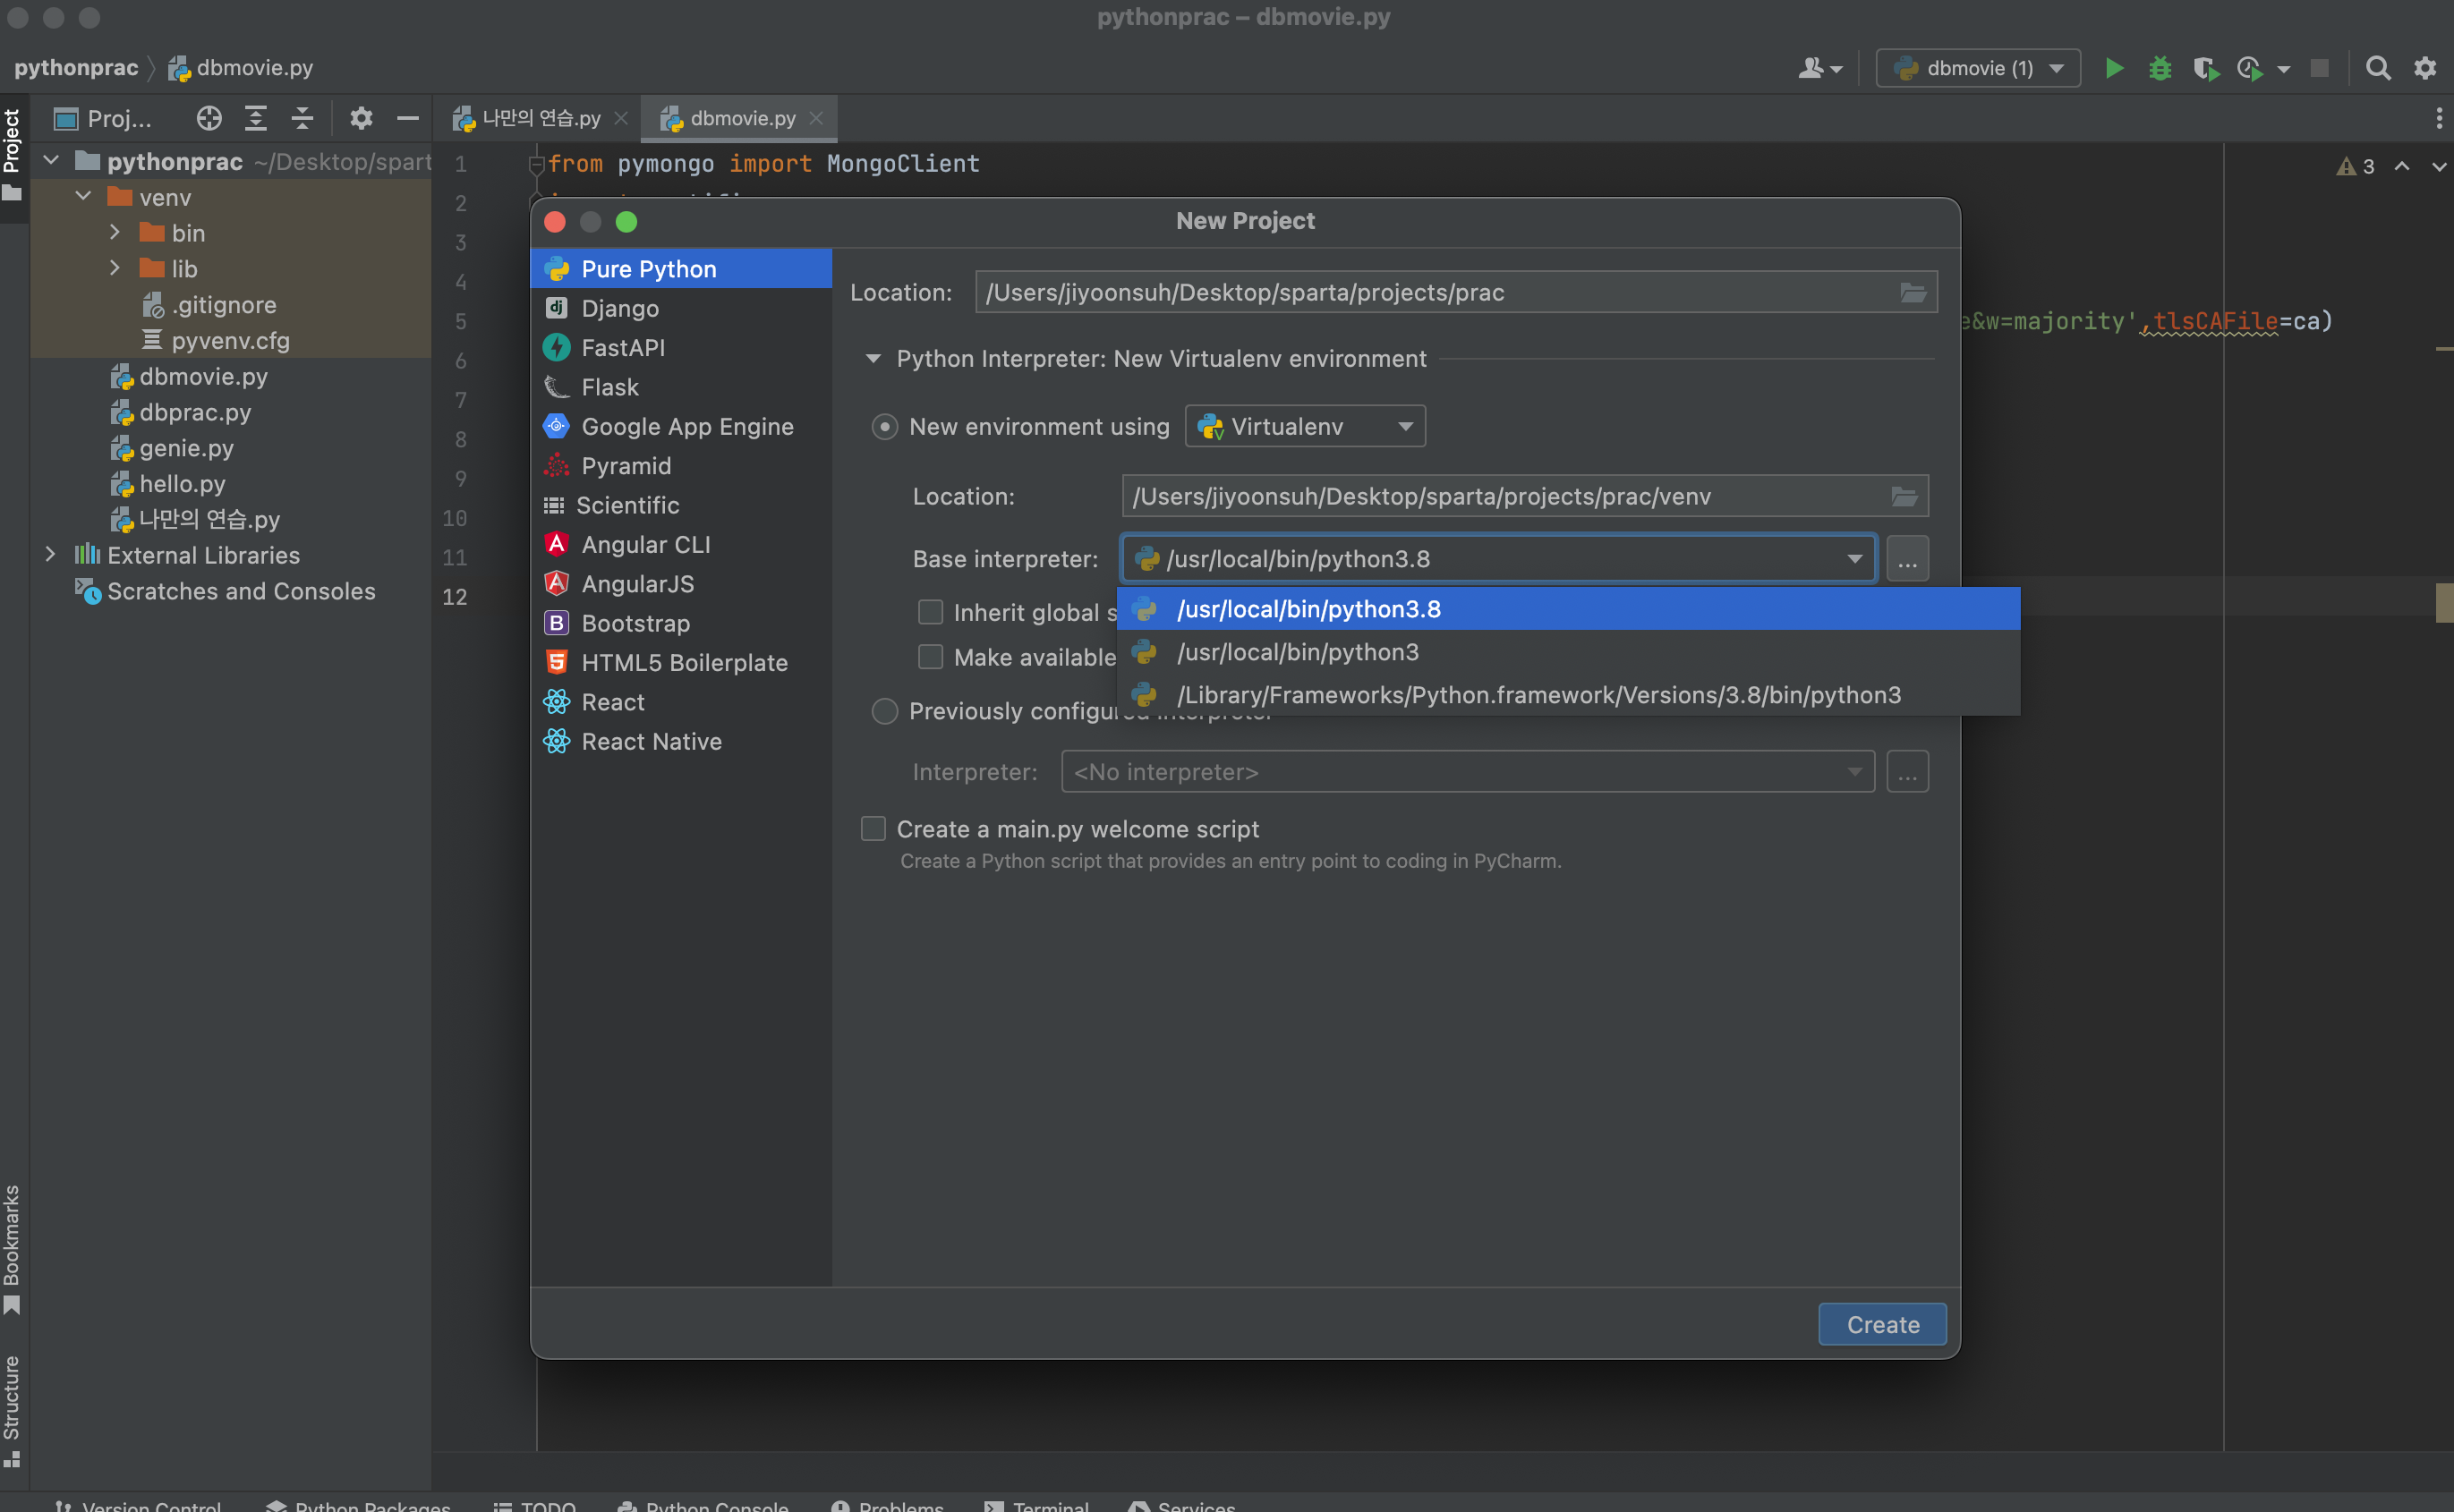Choose /Library/Frameworks Python 3.8 interpreter option
Viewport: 2454px width, 1512px height.
tap(1568, 694)
